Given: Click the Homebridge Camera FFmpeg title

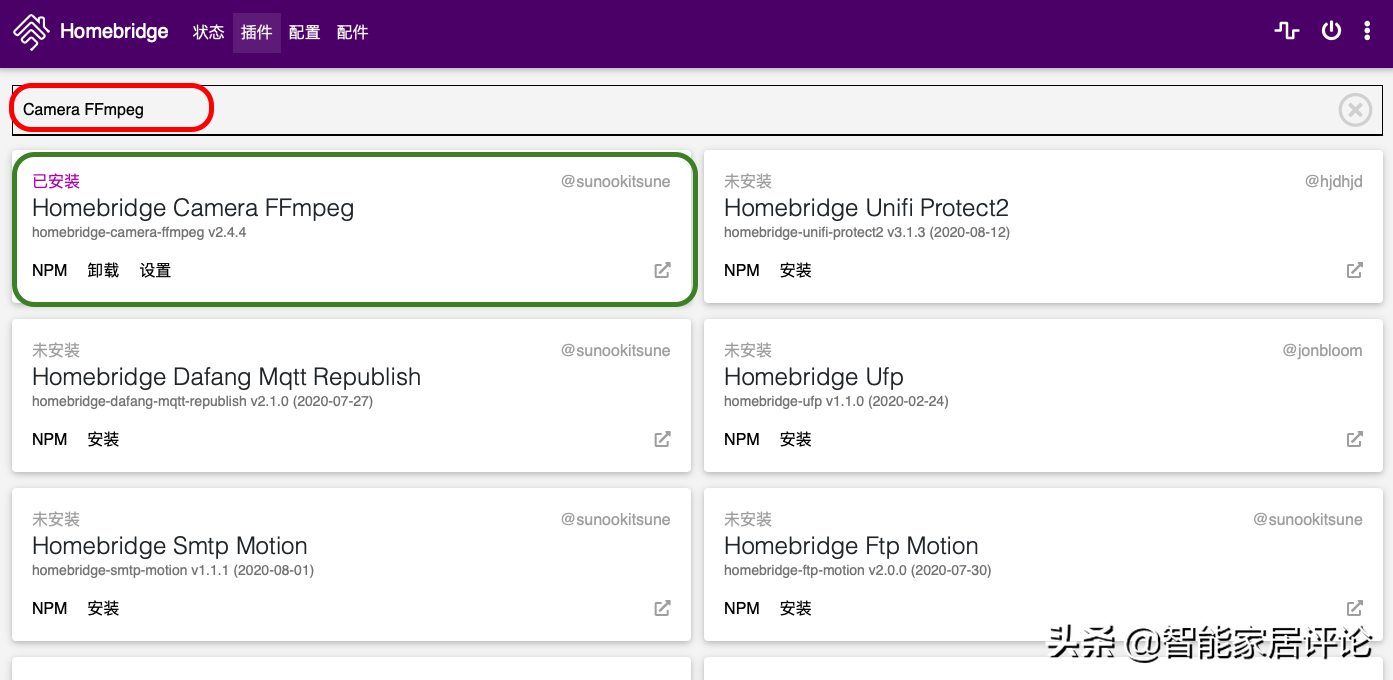Looking at the screenshot, I should (x=193, y=208).
